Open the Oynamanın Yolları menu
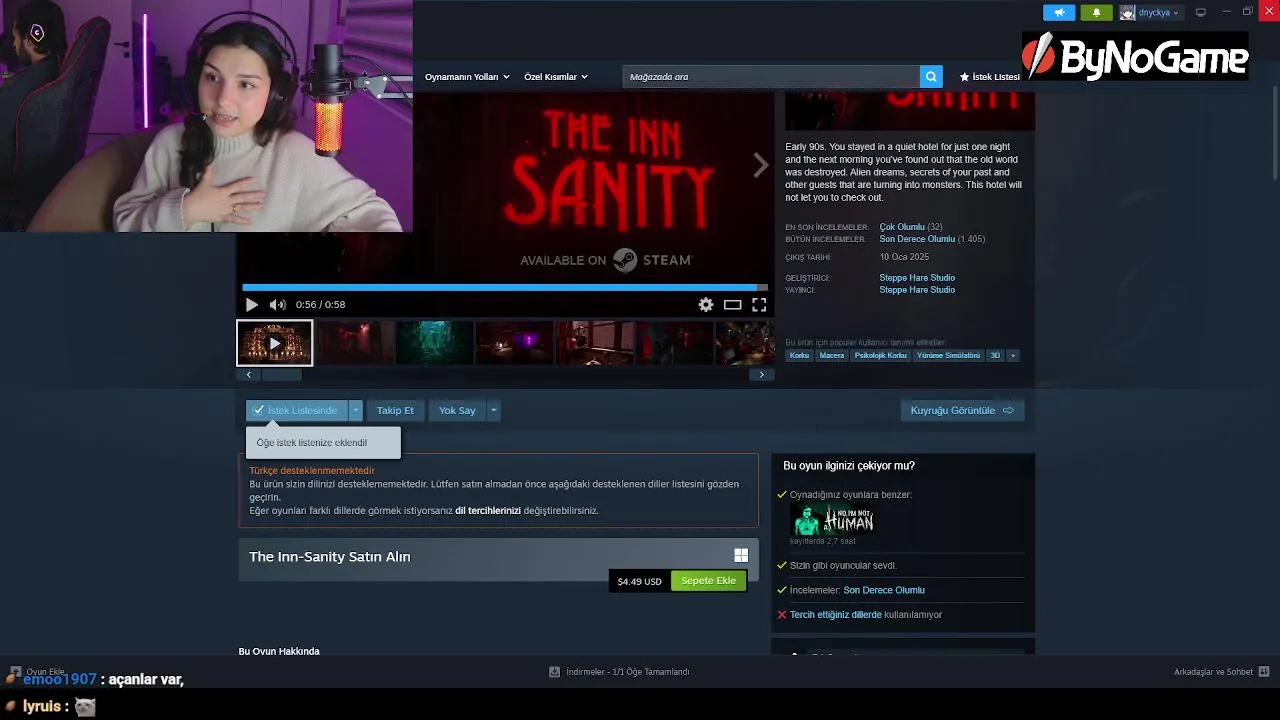The height and width of the screenshot is (720, 1280). [x=467, y=77]
